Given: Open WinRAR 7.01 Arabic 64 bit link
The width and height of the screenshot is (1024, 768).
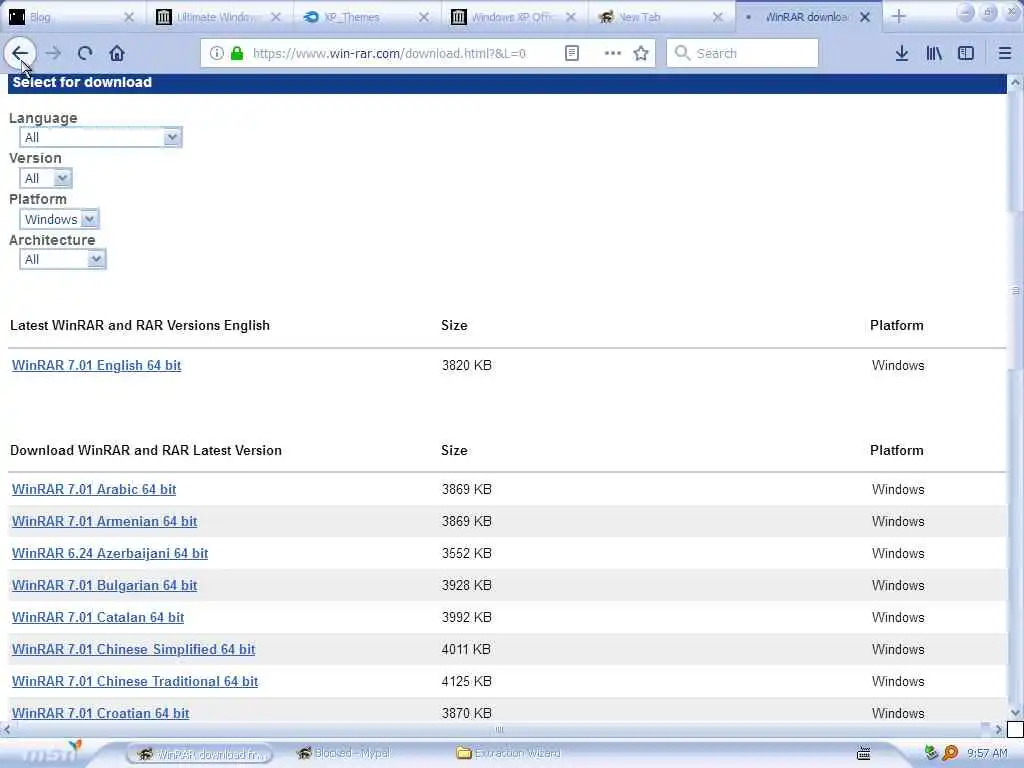Looking at the screenshot, I should pyautogui.click(x=94, y=489).
